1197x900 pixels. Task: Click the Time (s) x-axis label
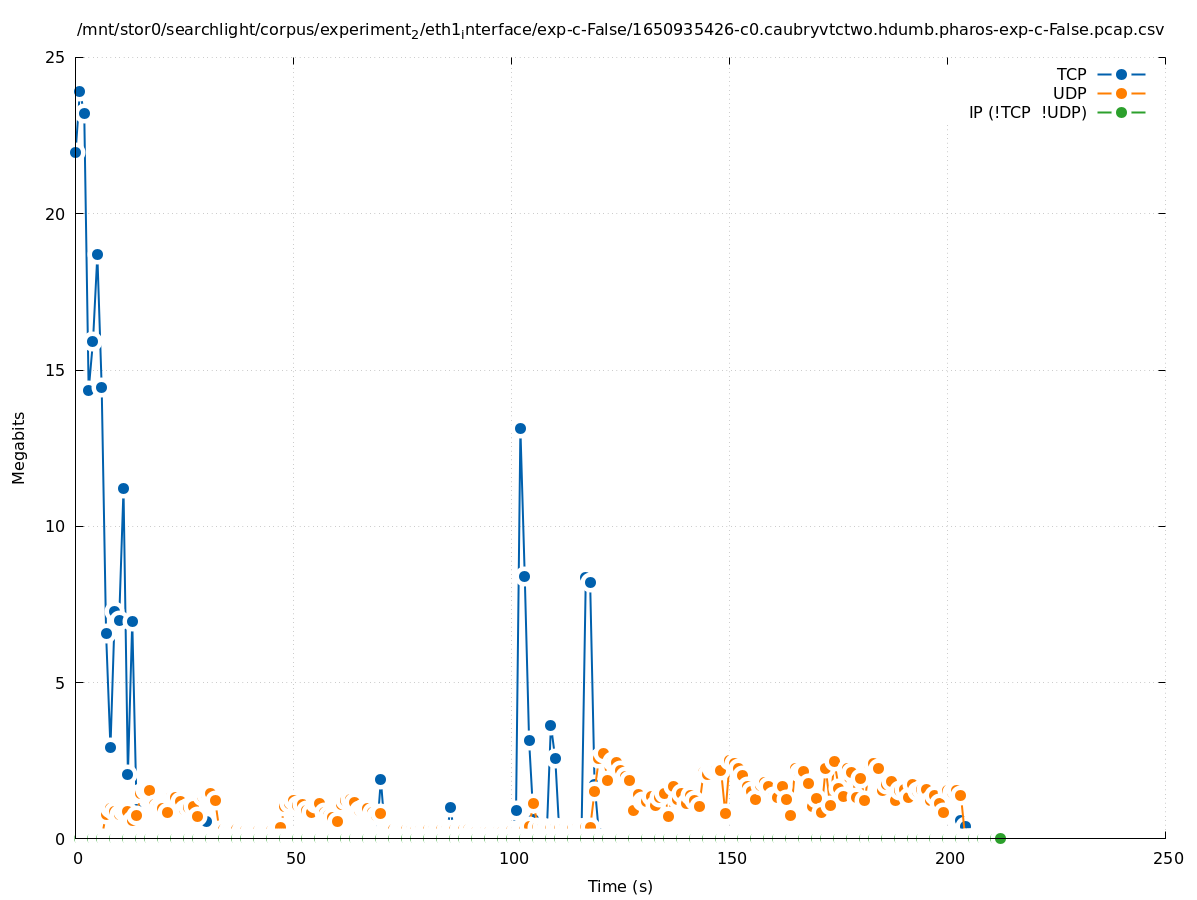click(x=620, y=886)
